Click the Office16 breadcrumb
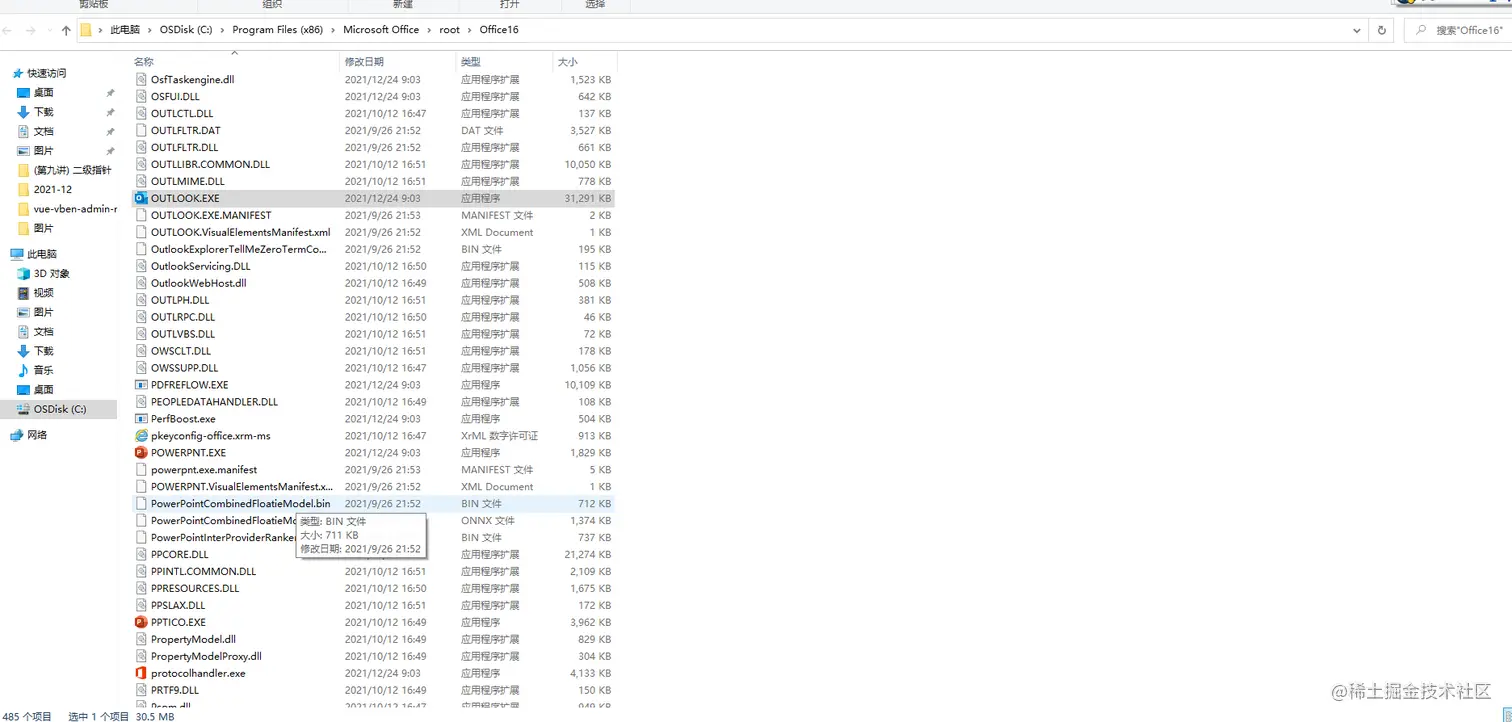 click(x=499, y=30)
